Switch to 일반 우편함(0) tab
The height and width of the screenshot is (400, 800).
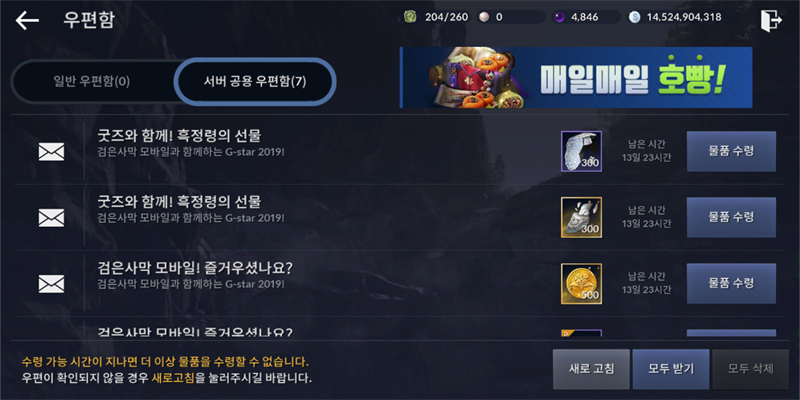(92, 82)
